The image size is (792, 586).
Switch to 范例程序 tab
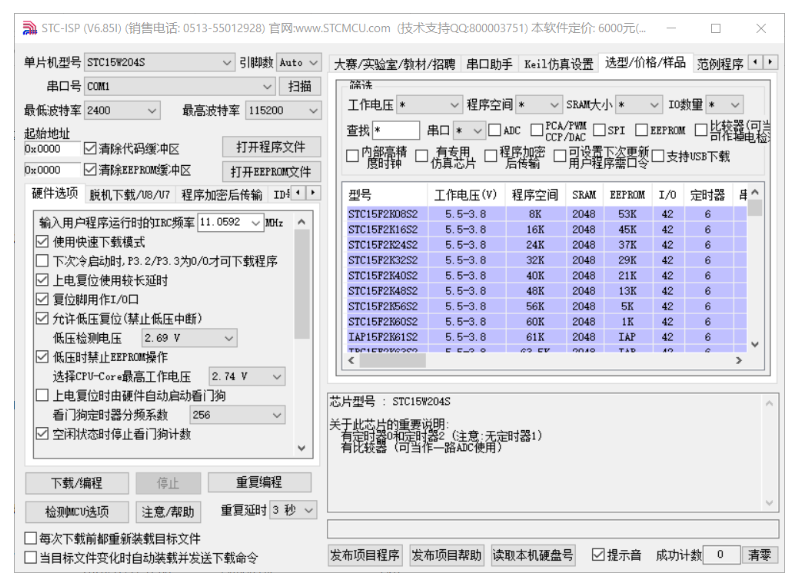720,64
